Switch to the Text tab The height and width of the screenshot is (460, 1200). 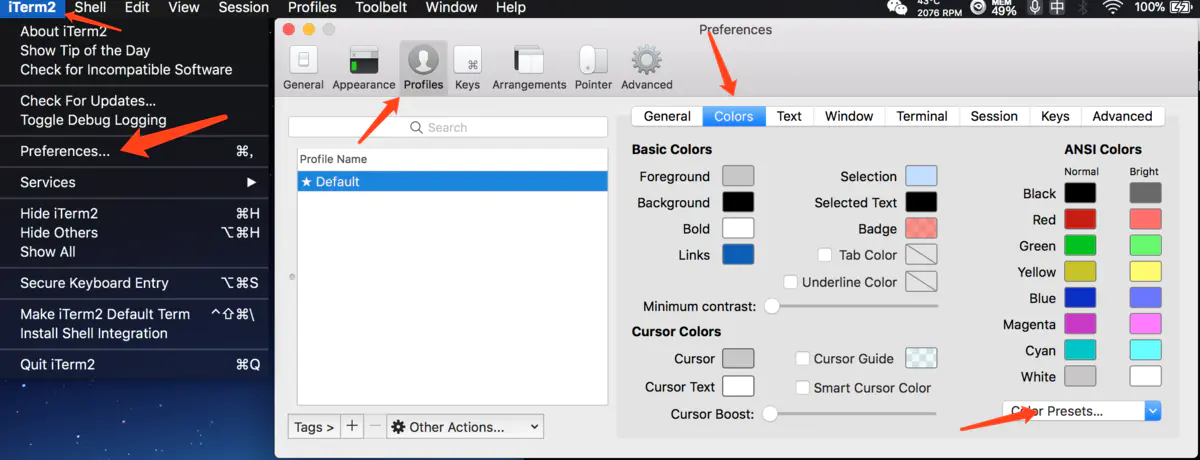click(x=789, y=116)
